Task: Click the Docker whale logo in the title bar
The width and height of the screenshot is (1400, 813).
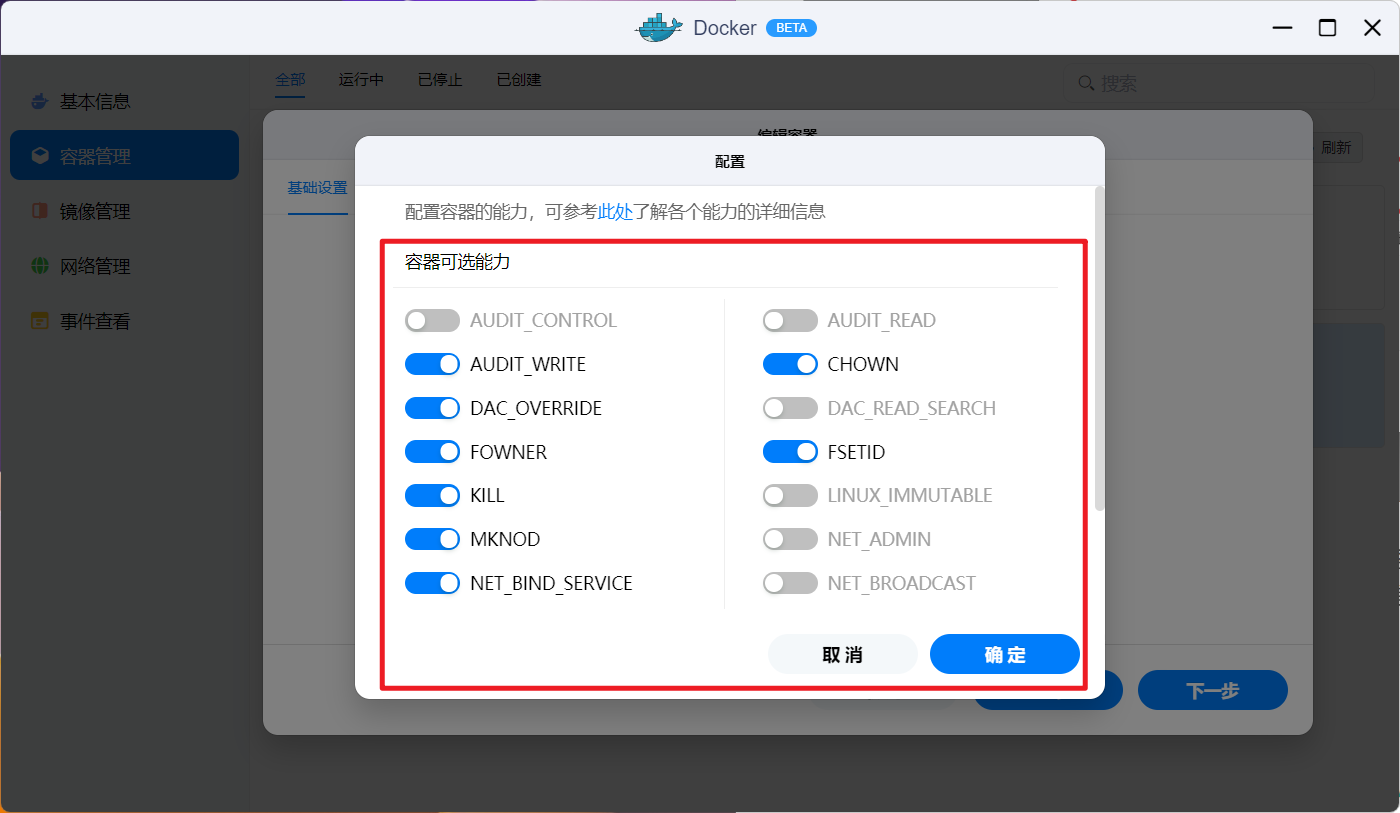Action: pyautogui.click(x=658, y=27)
